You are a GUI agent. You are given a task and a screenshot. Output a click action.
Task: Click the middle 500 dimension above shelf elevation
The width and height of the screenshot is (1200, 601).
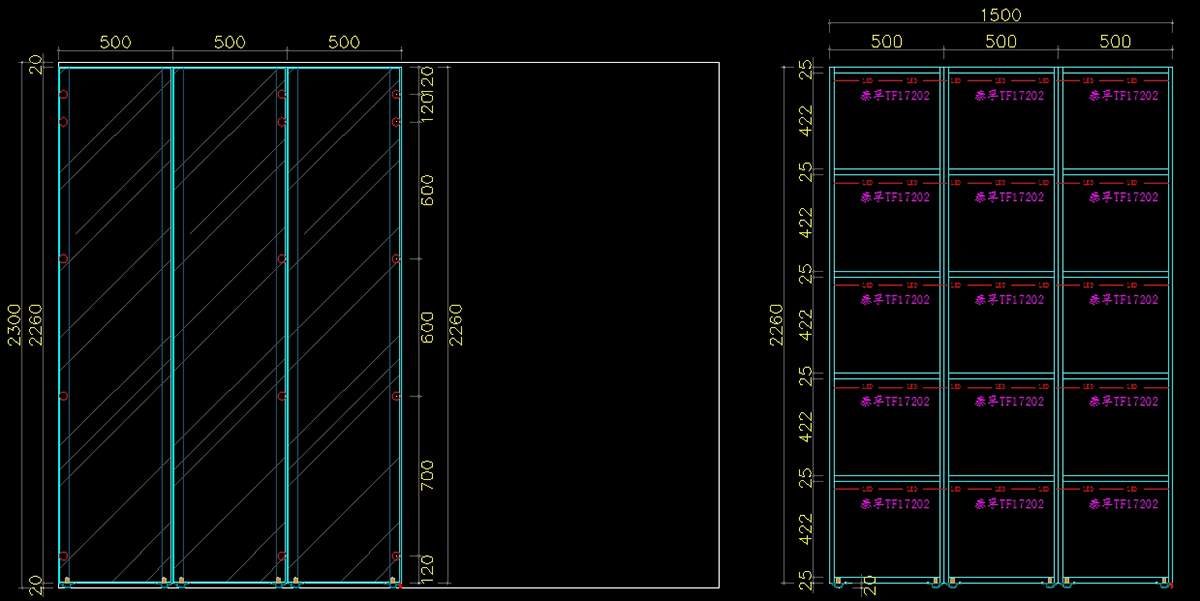point(1001,42)
